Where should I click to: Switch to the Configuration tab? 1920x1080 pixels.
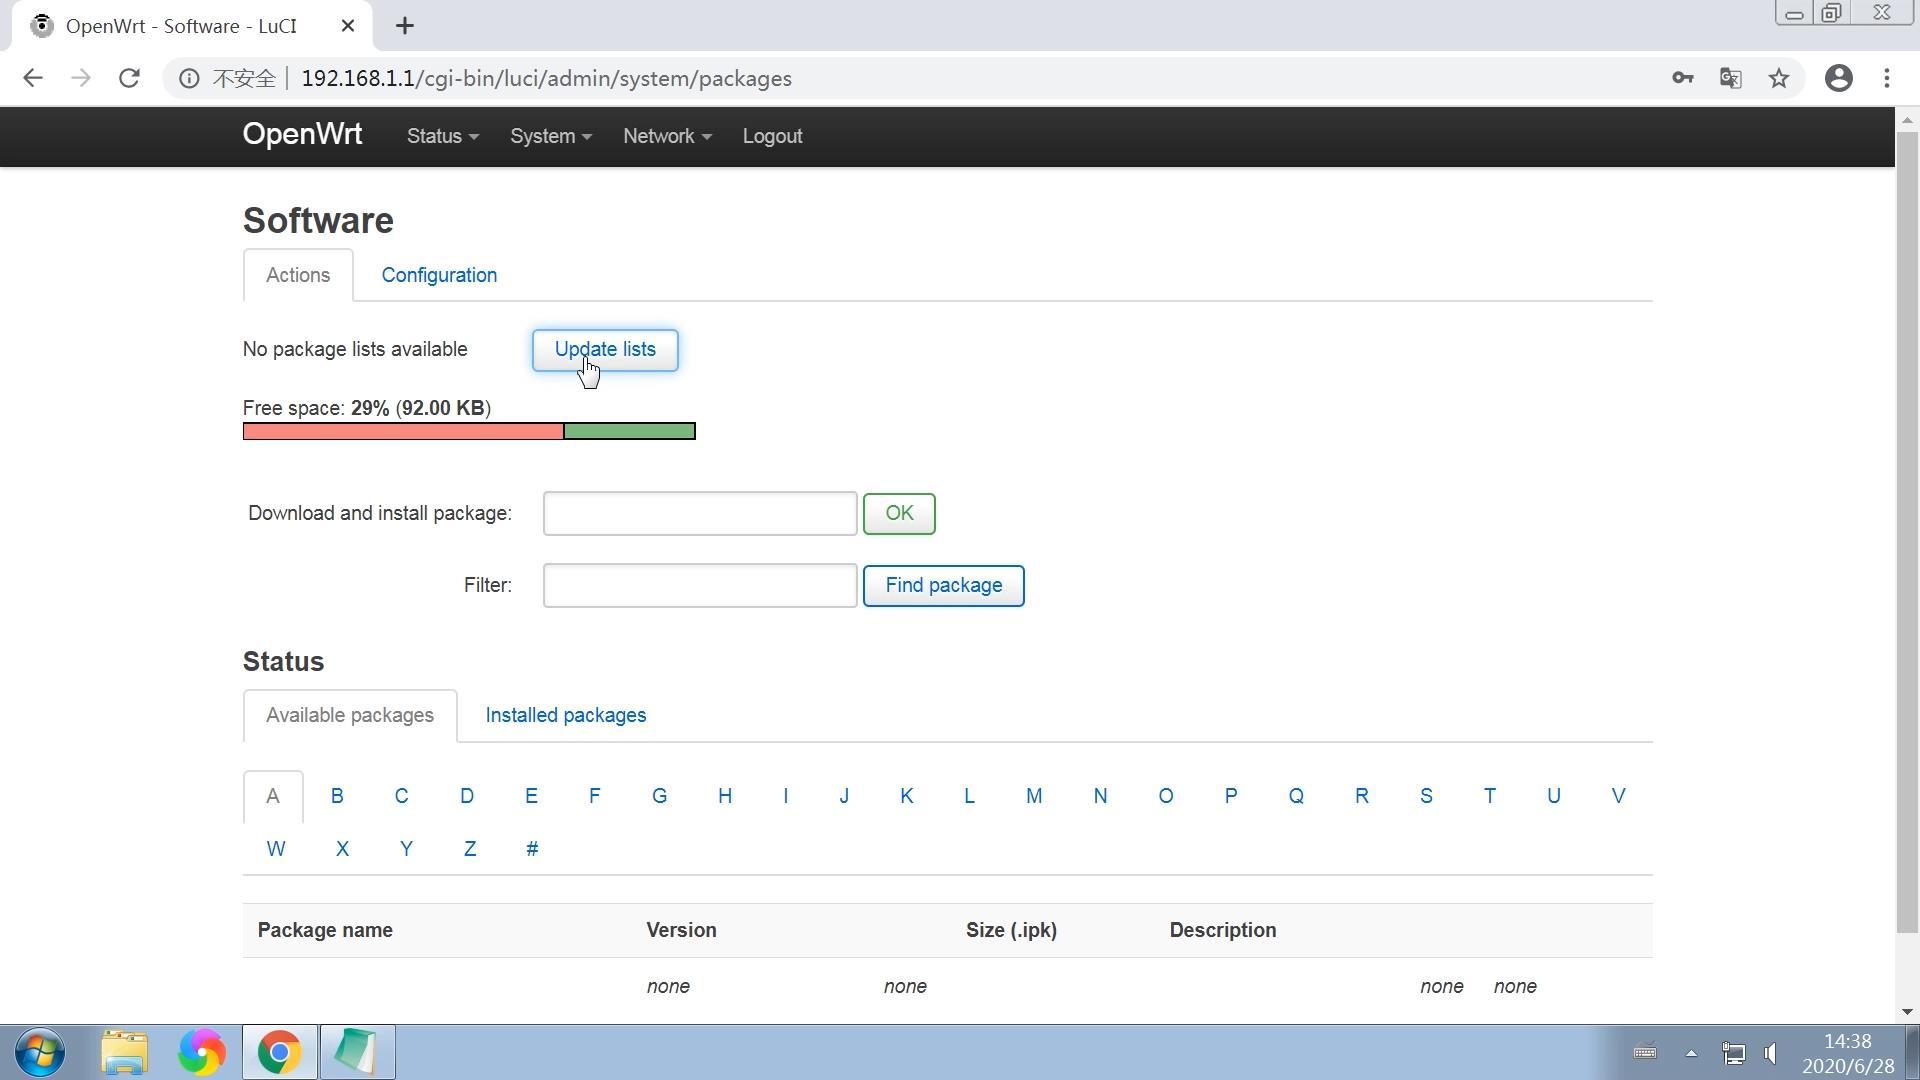point(440,274)
